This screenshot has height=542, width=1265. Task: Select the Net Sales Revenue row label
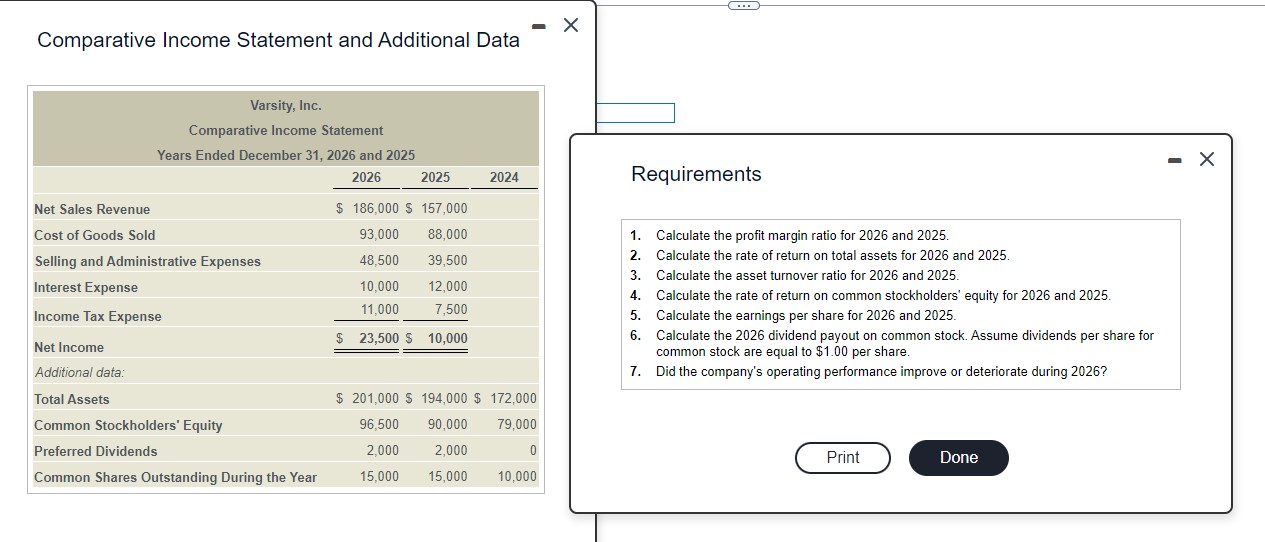pyautogui.click(x=92, y=209)
